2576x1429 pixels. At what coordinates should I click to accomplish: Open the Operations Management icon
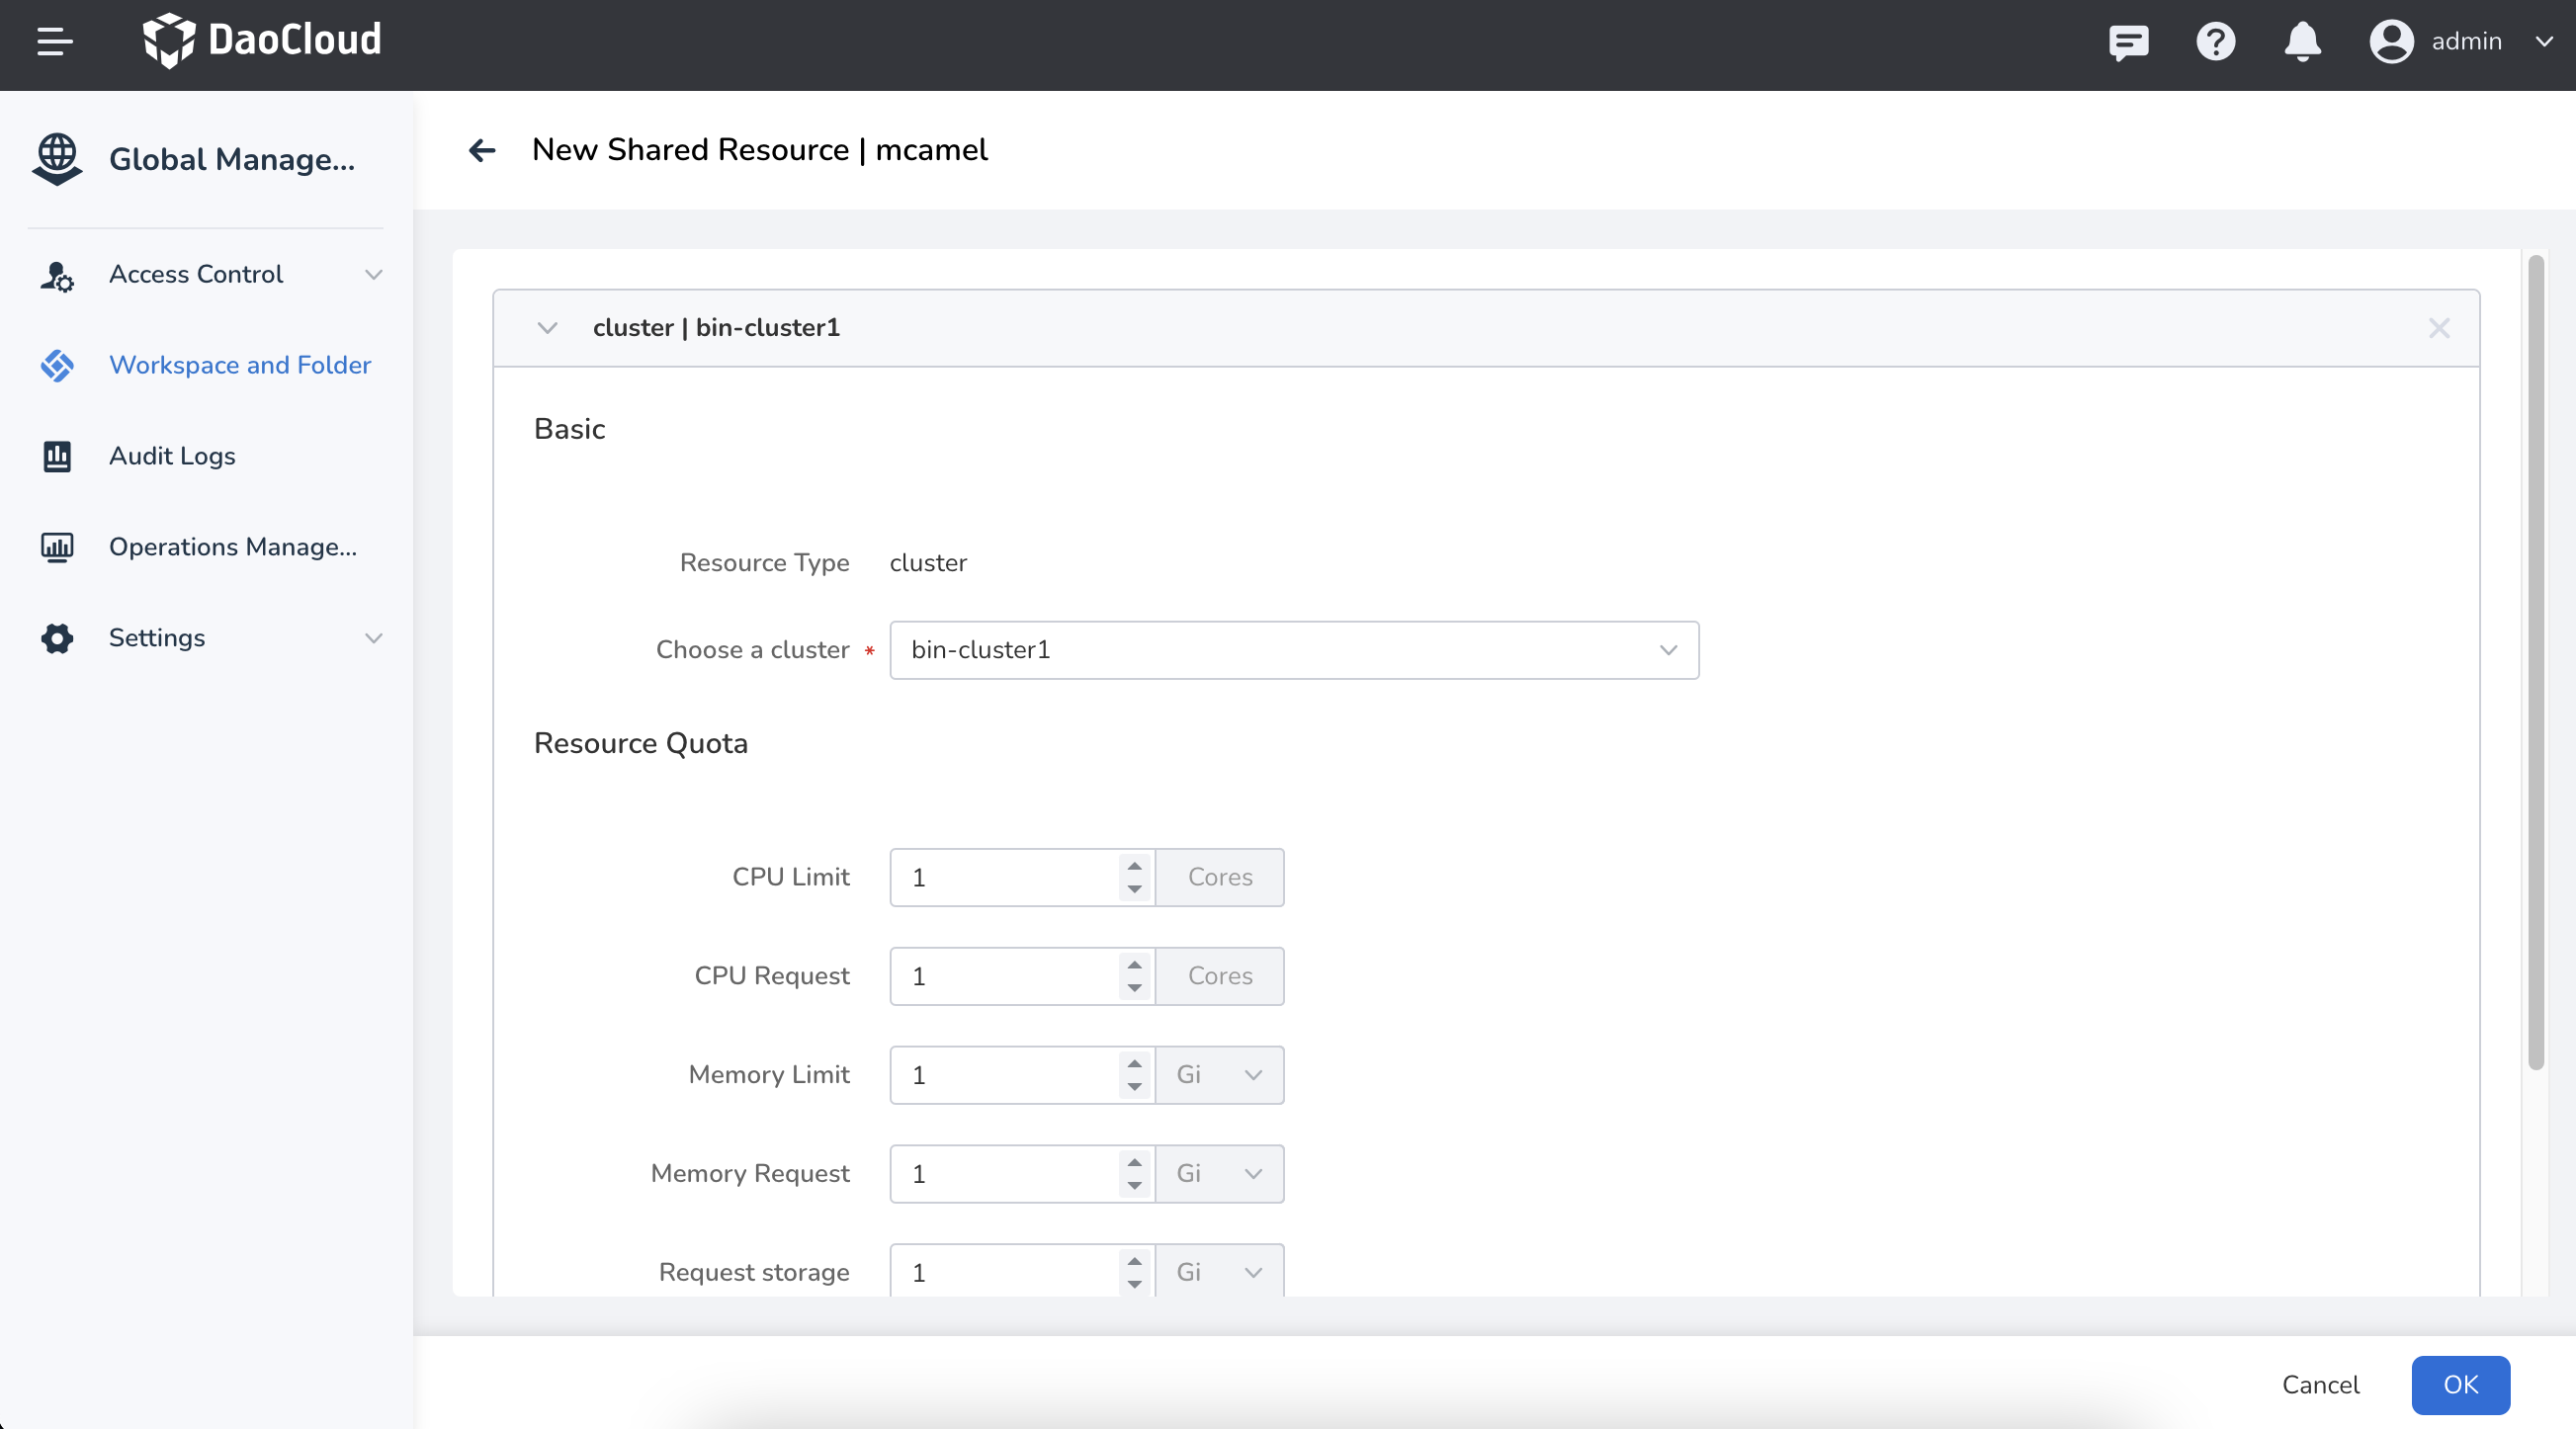pyautogui.click(x=57, y=547)
